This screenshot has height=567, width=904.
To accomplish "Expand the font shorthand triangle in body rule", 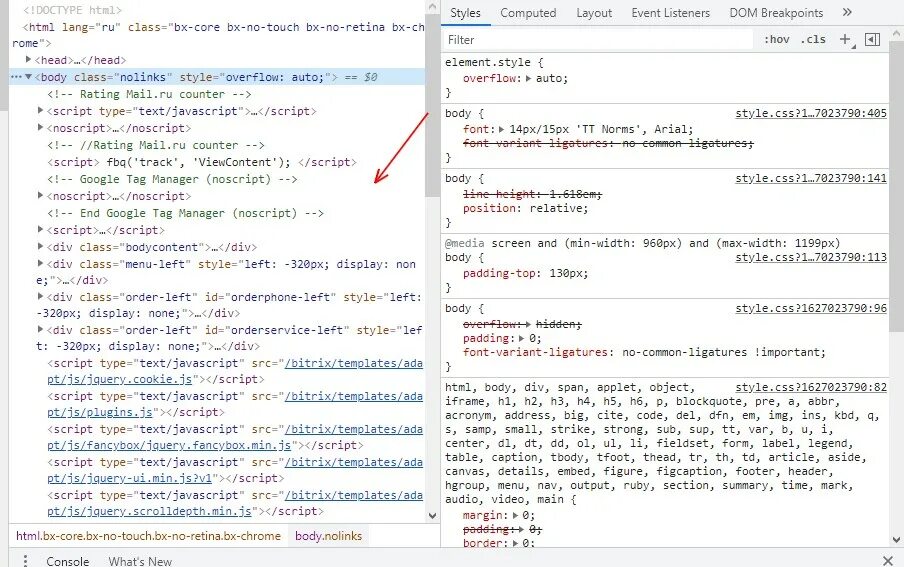I will [x=502, y=129].
